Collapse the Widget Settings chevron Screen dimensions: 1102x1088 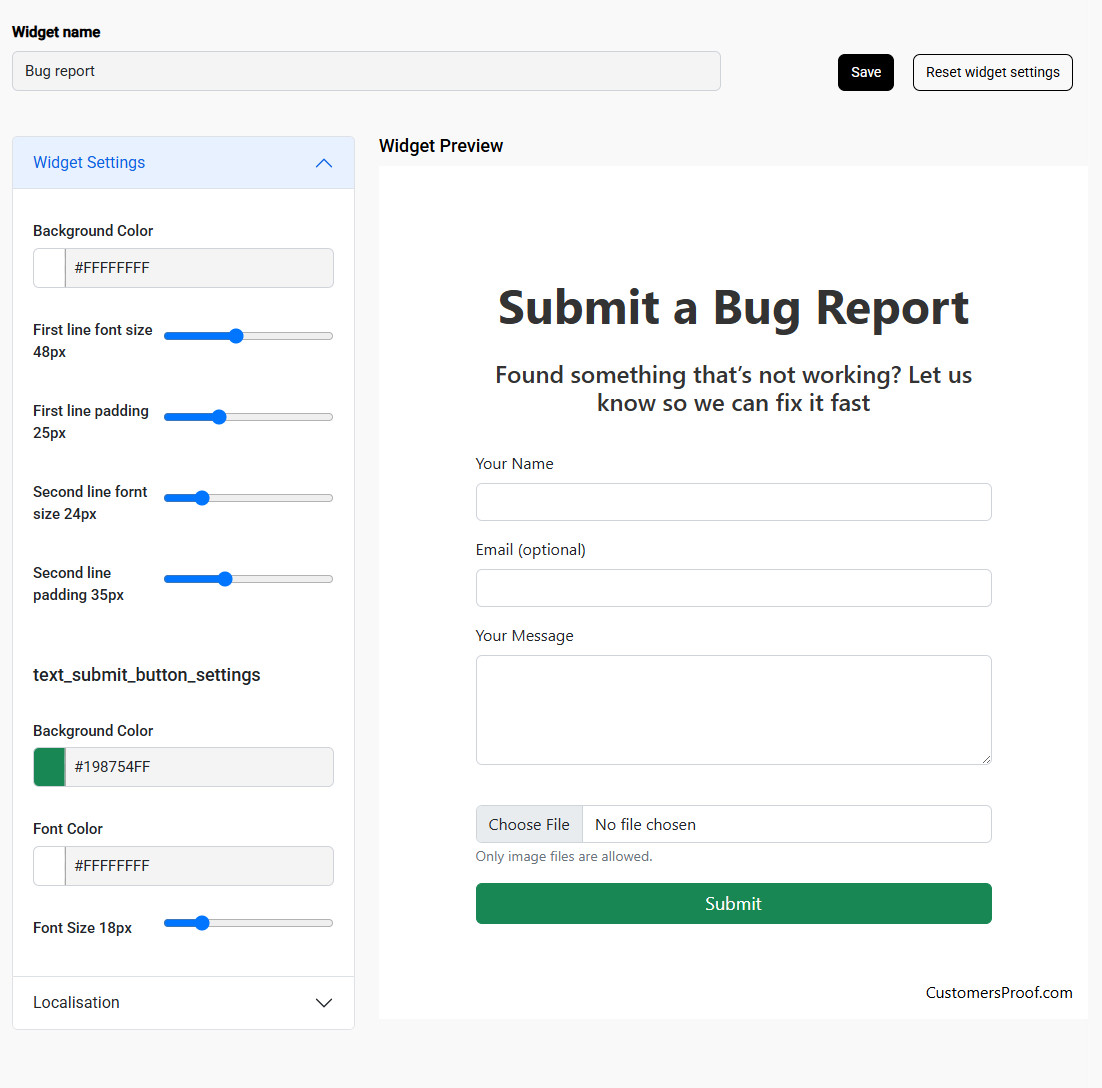323,163
